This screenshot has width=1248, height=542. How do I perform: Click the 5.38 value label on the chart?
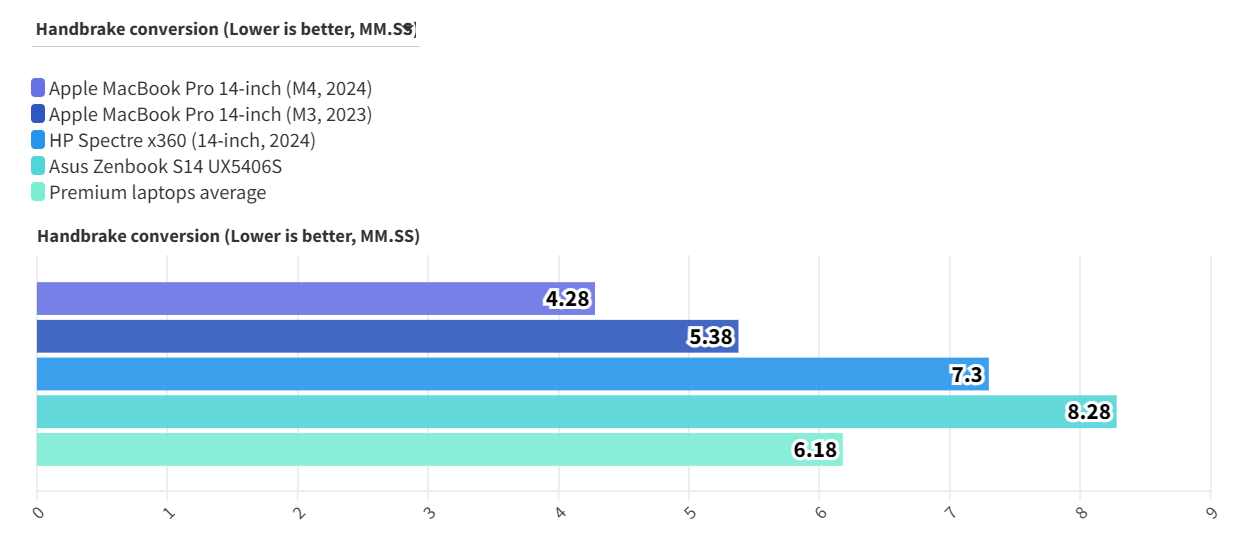coord(711,336)
